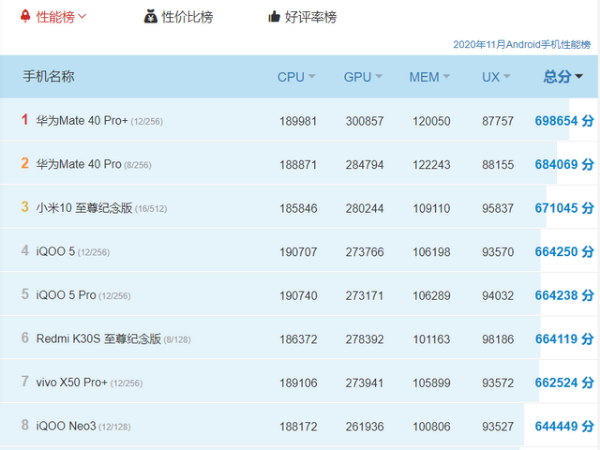Click the MEM column header

424,77
